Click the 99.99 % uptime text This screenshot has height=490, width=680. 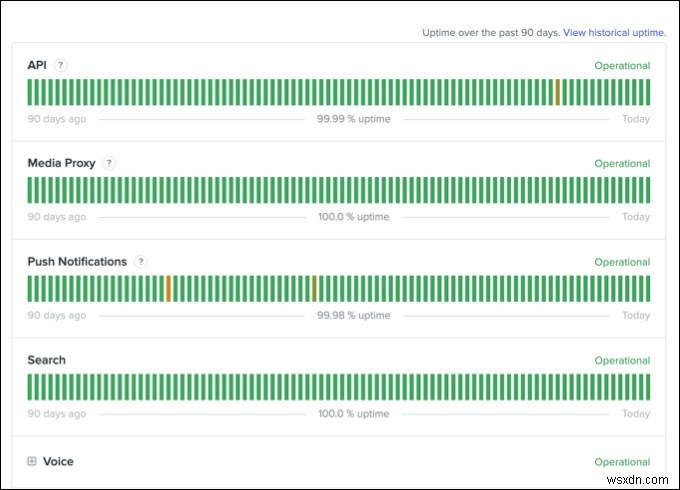pos(353,119)
